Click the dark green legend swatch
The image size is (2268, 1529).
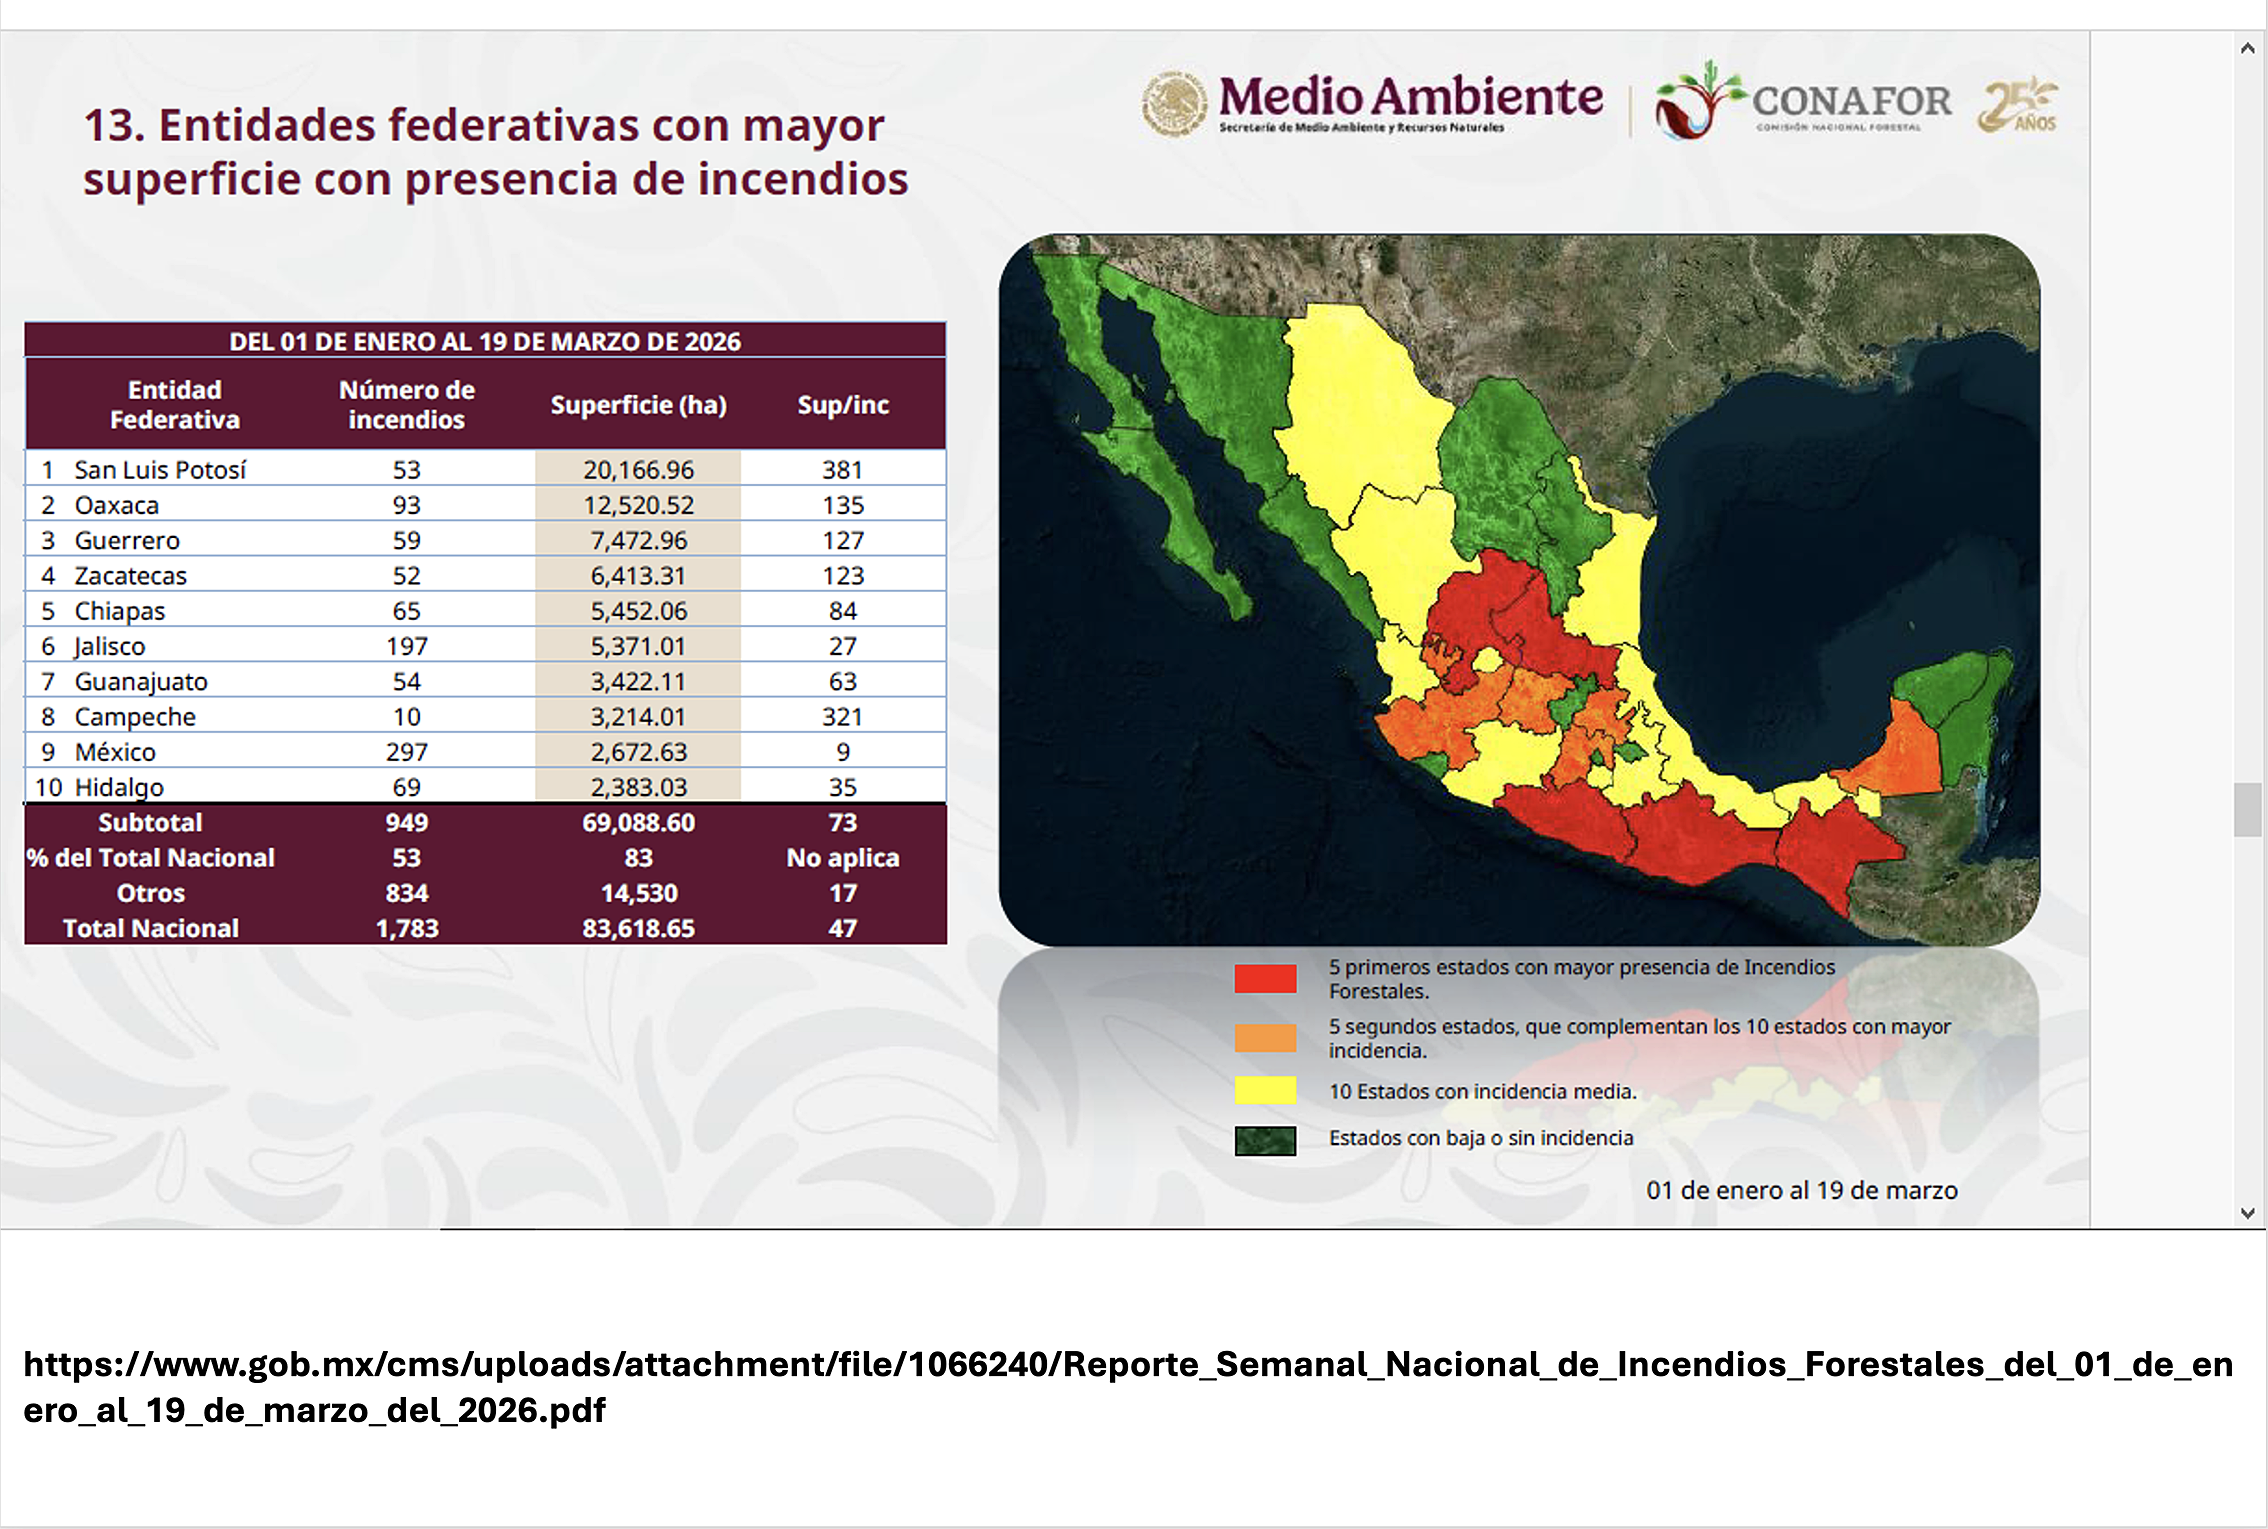pyautogui.click(x=1265, y=1140)
